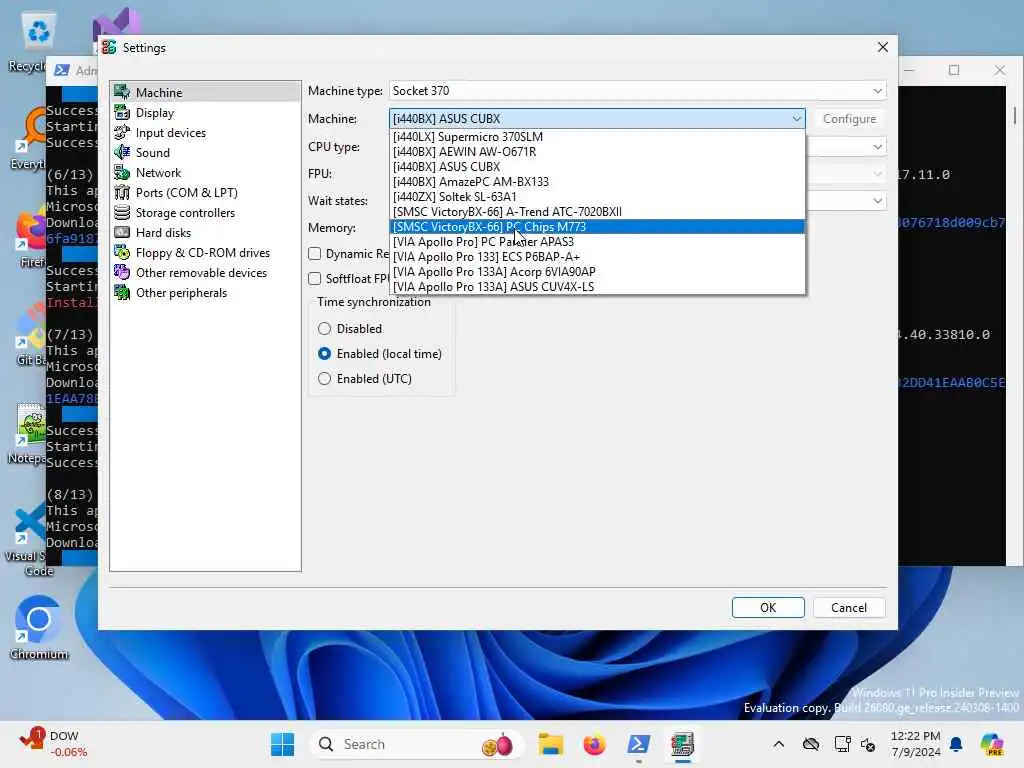This screenshot has width=1024, height=768.
Task: Open Windows Start menu
Action: click(283, 744)
